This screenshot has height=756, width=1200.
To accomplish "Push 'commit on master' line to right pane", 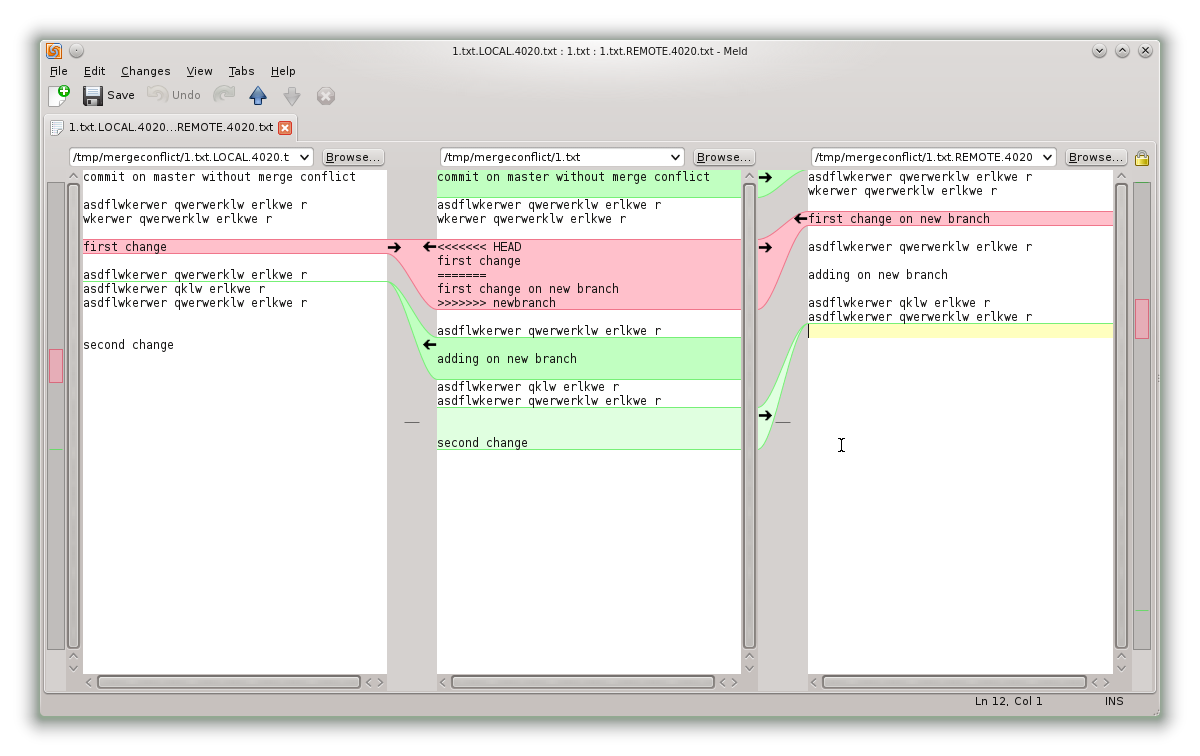I will point(765,177).
